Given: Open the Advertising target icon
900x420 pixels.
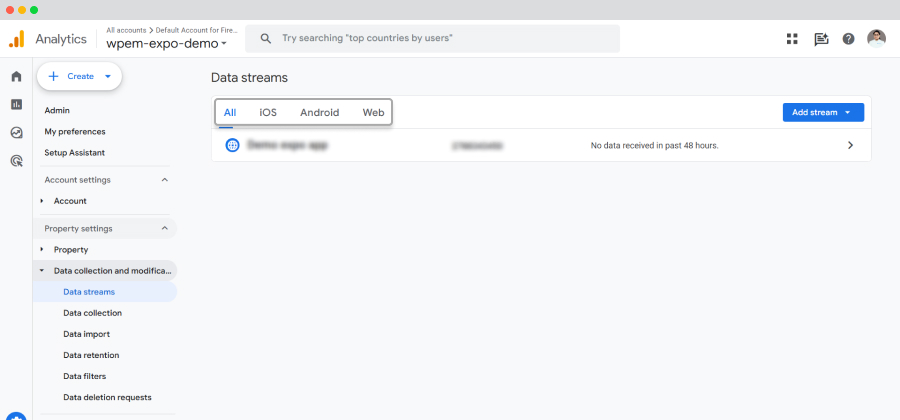Looking at the screenshot, I should pos(16,161).
